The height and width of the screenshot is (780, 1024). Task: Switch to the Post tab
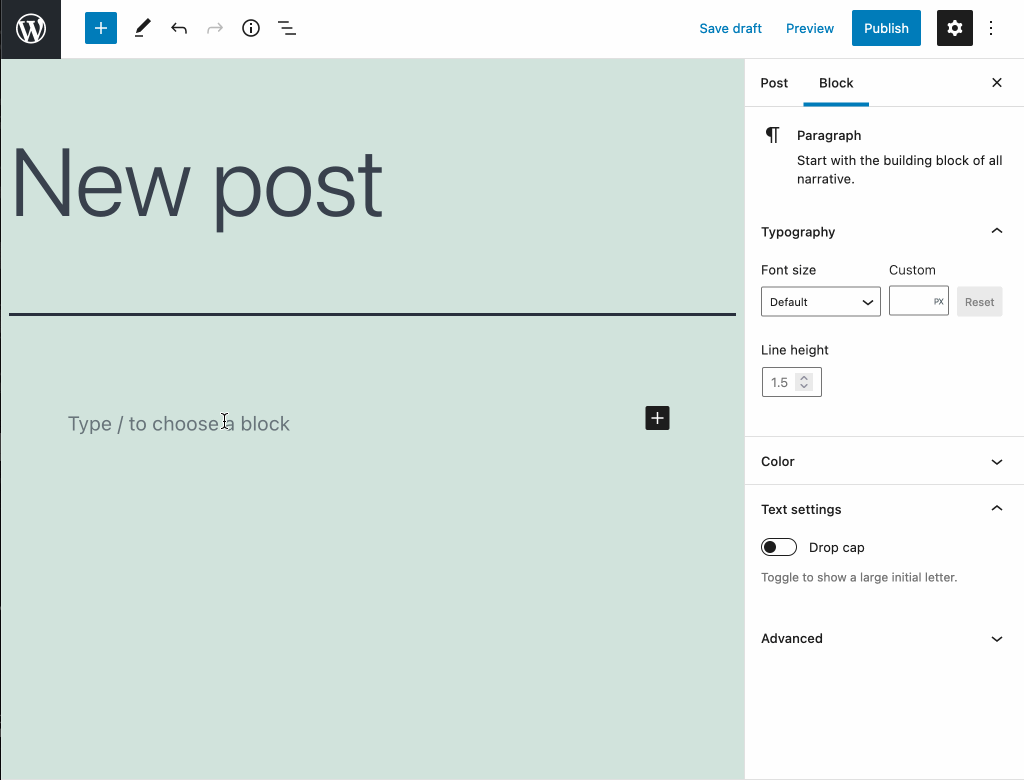click(x=774, y=83)
